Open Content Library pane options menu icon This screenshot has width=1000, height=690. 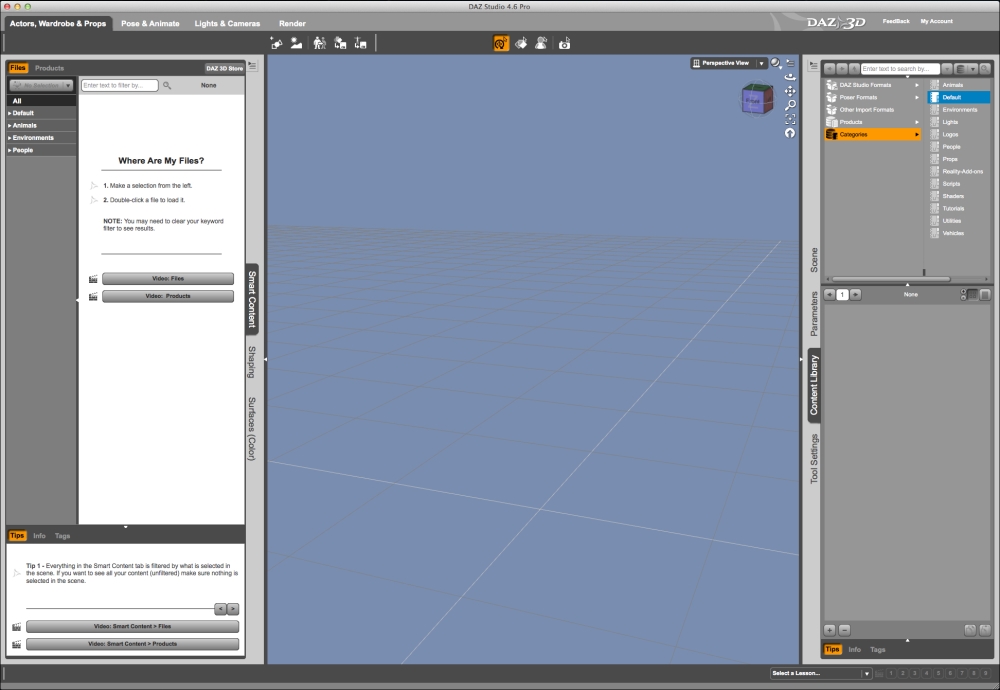[813, 65]
